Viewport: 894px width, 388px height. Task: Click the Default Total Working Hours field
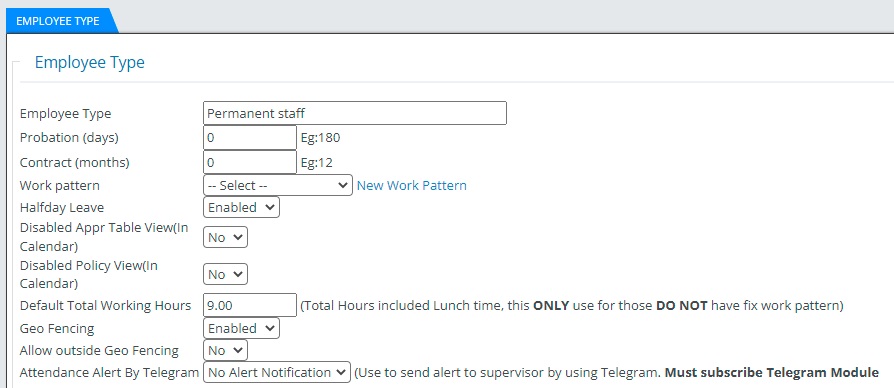[250, 305]
